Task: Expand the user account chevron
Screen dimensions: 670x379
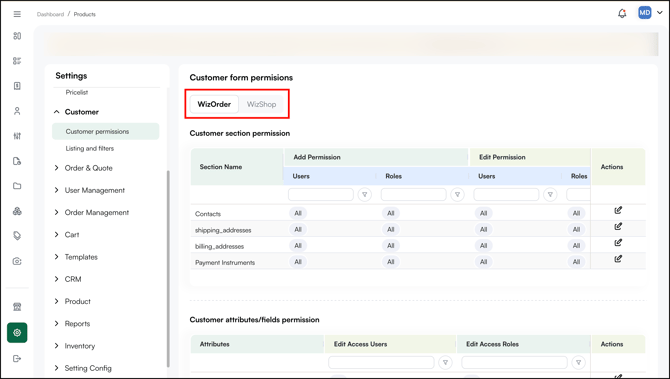Action: click(660, 13)
